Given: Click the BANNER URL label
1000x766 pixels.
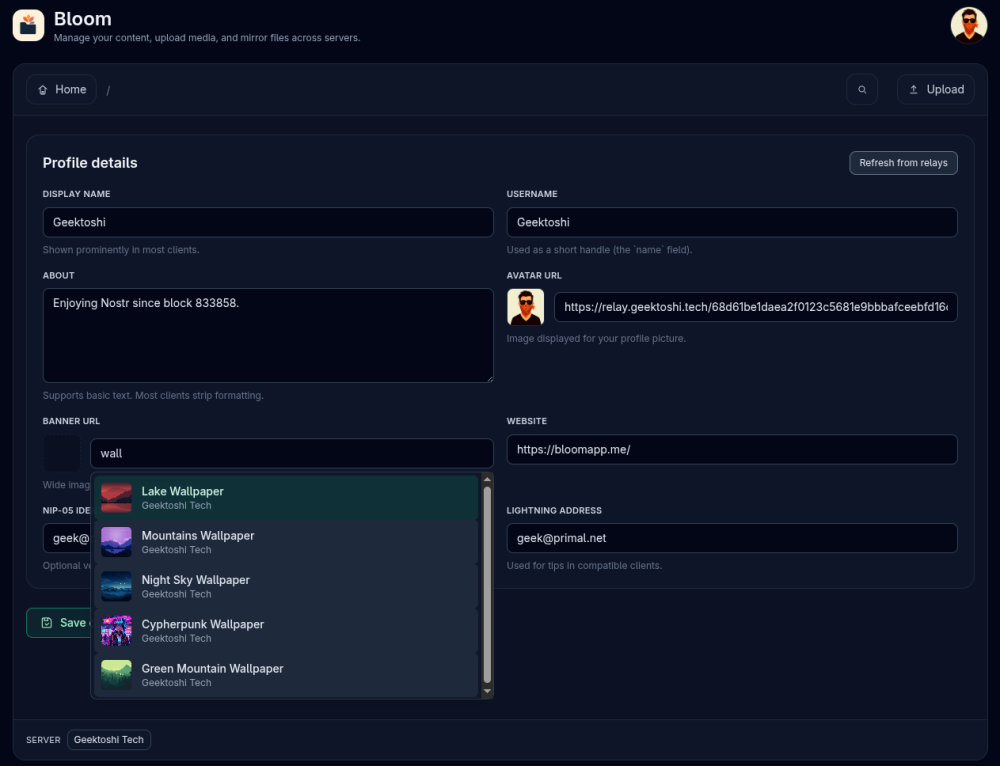Looking at the screenshot, I should [x=71, y=421].
